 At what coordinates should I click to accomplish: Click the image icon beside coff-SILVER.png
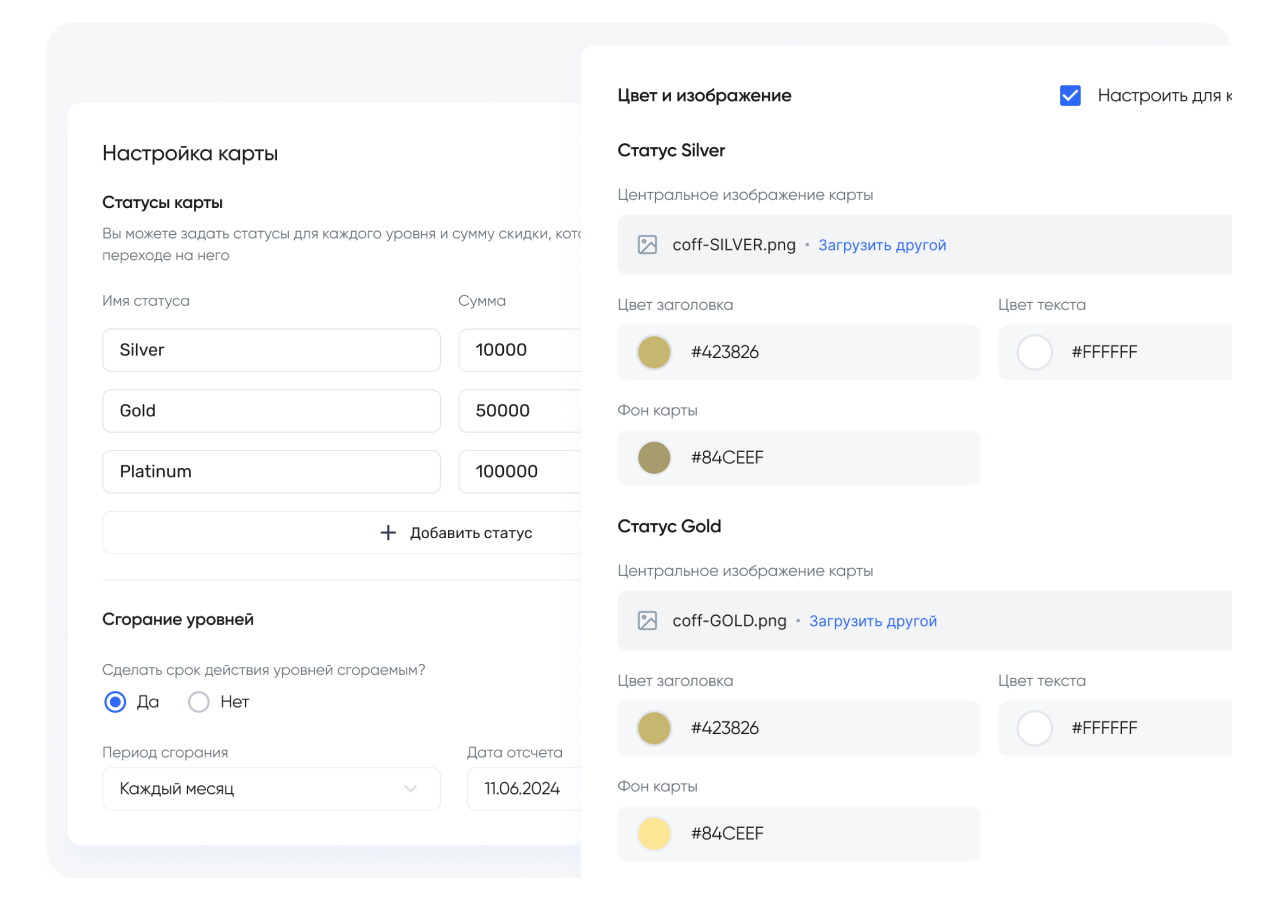[647, 245]
